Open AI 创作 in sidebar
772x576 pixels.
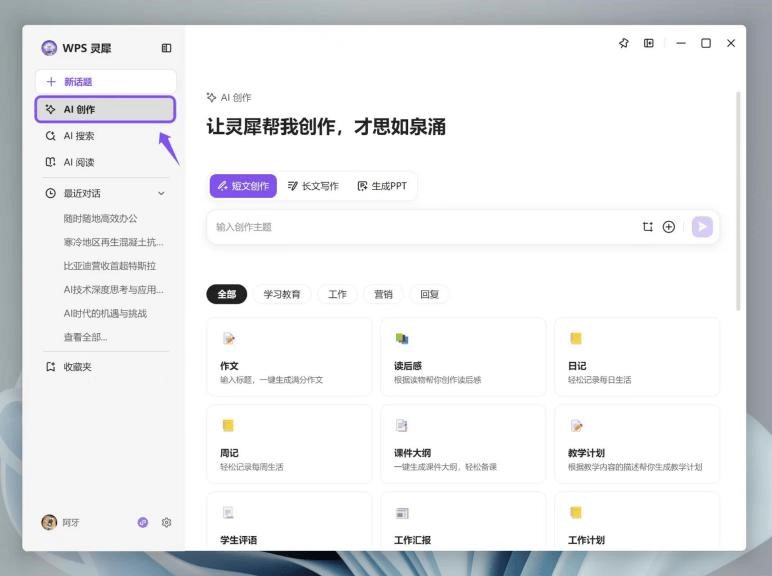[x=105, y=109]
